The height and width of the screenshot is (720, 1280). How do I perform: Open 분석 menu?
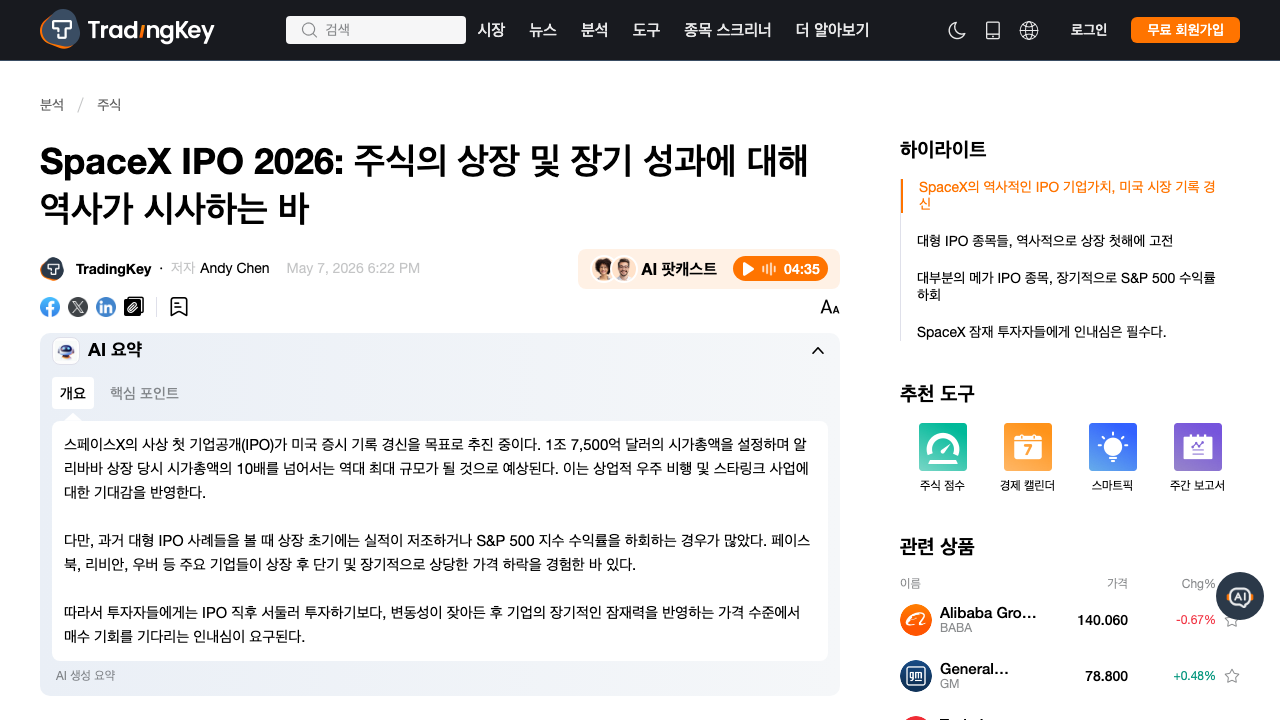(594, 30)
